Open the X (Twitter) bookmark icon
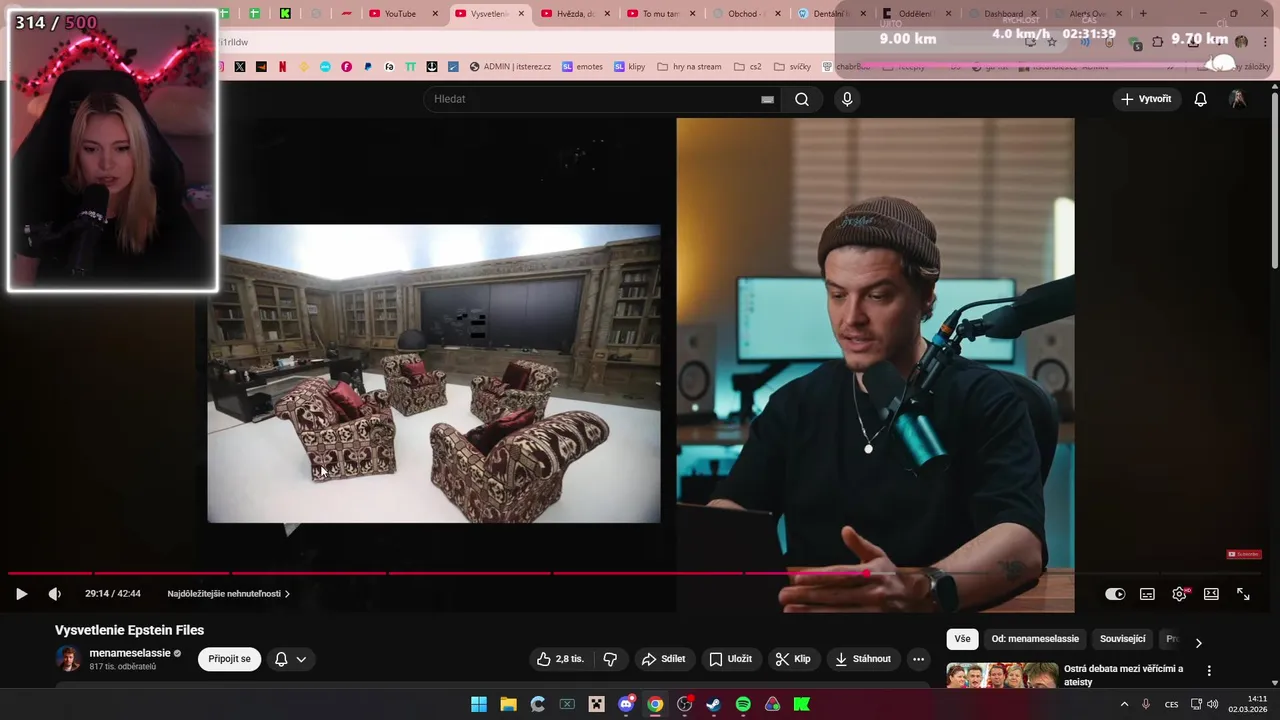Image resolution: width=1280 pixels, height=720 pixels. coord(240,67)
